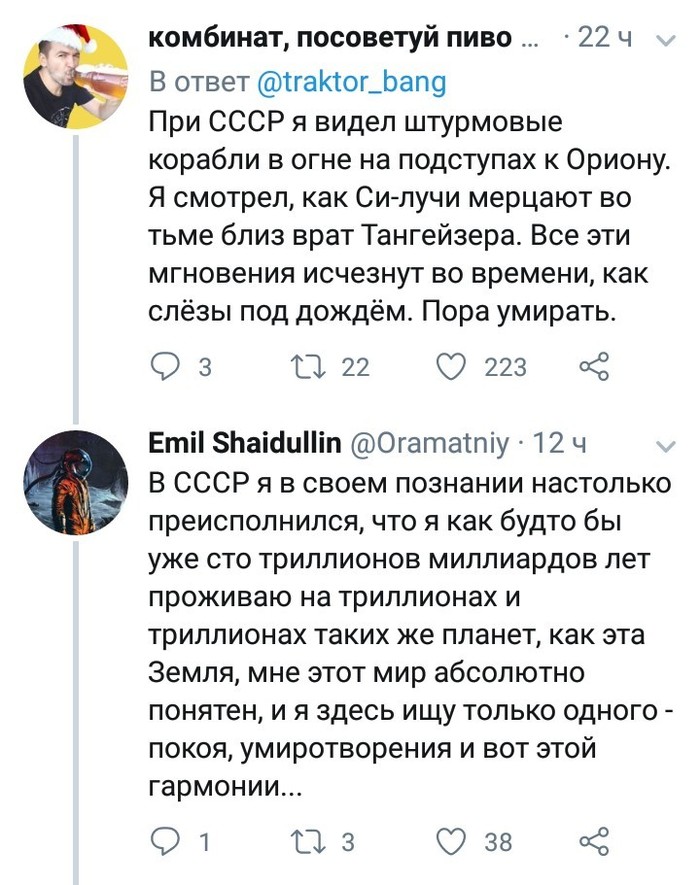View the Santa hat user avatar
700x885 pixels.
[x=77, y=75]
